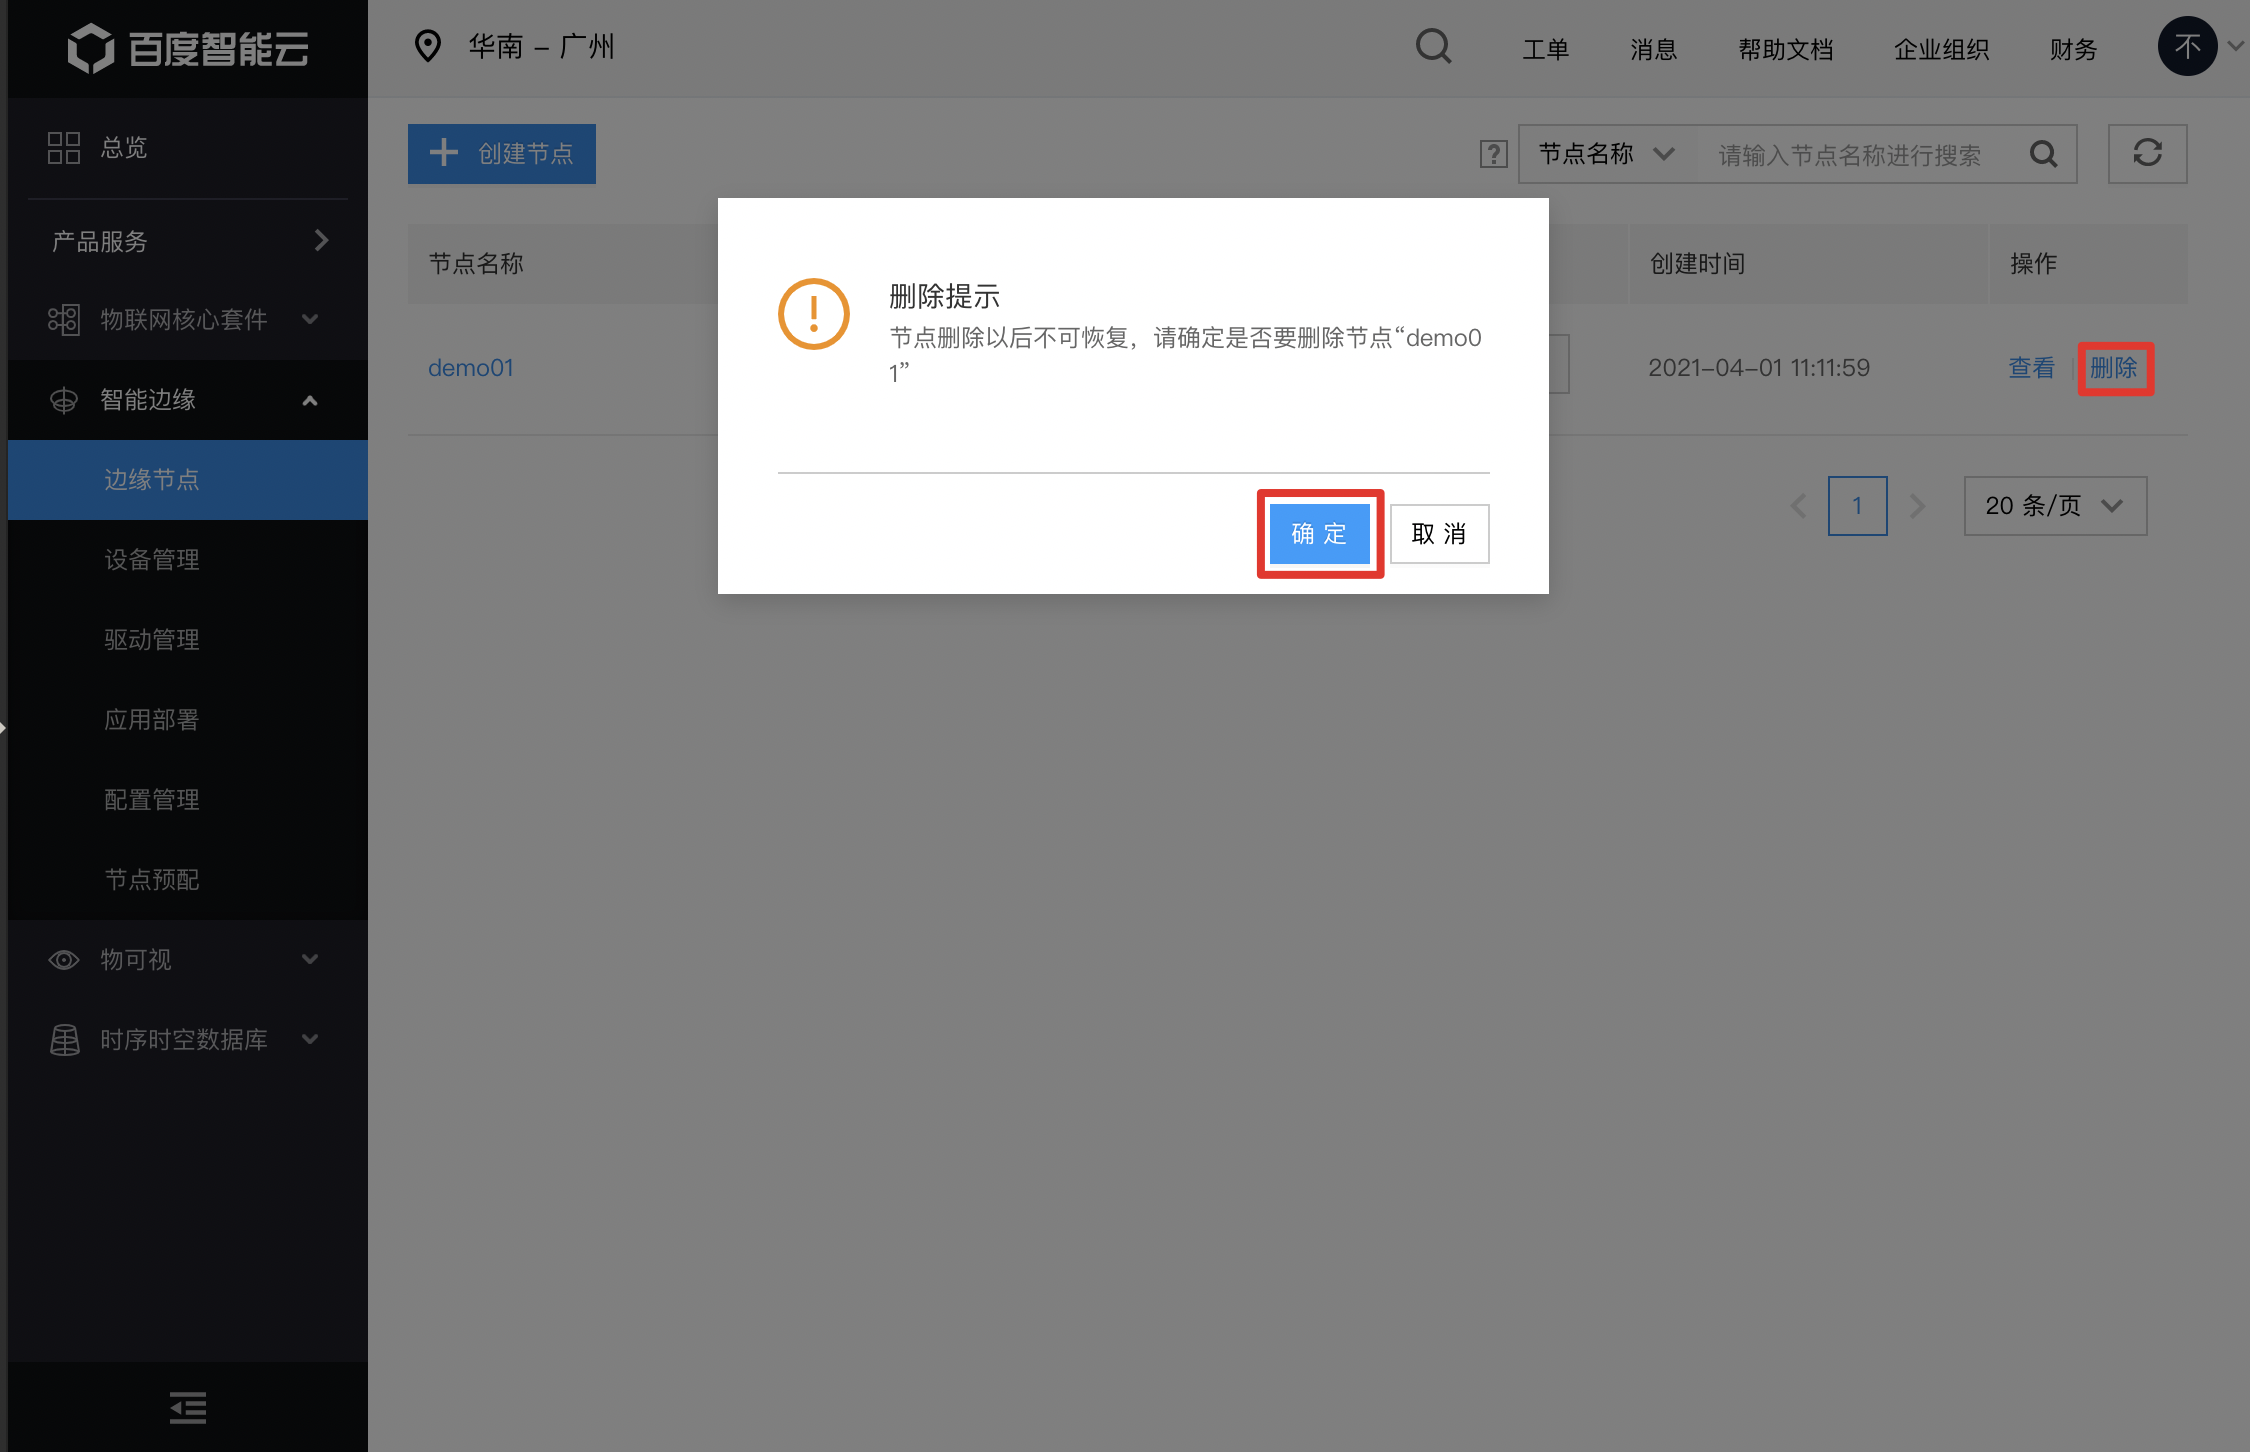2250x1452 pixels.
Task: Open the 节点名称 search type dropdown
Action: coord(1606,154)
